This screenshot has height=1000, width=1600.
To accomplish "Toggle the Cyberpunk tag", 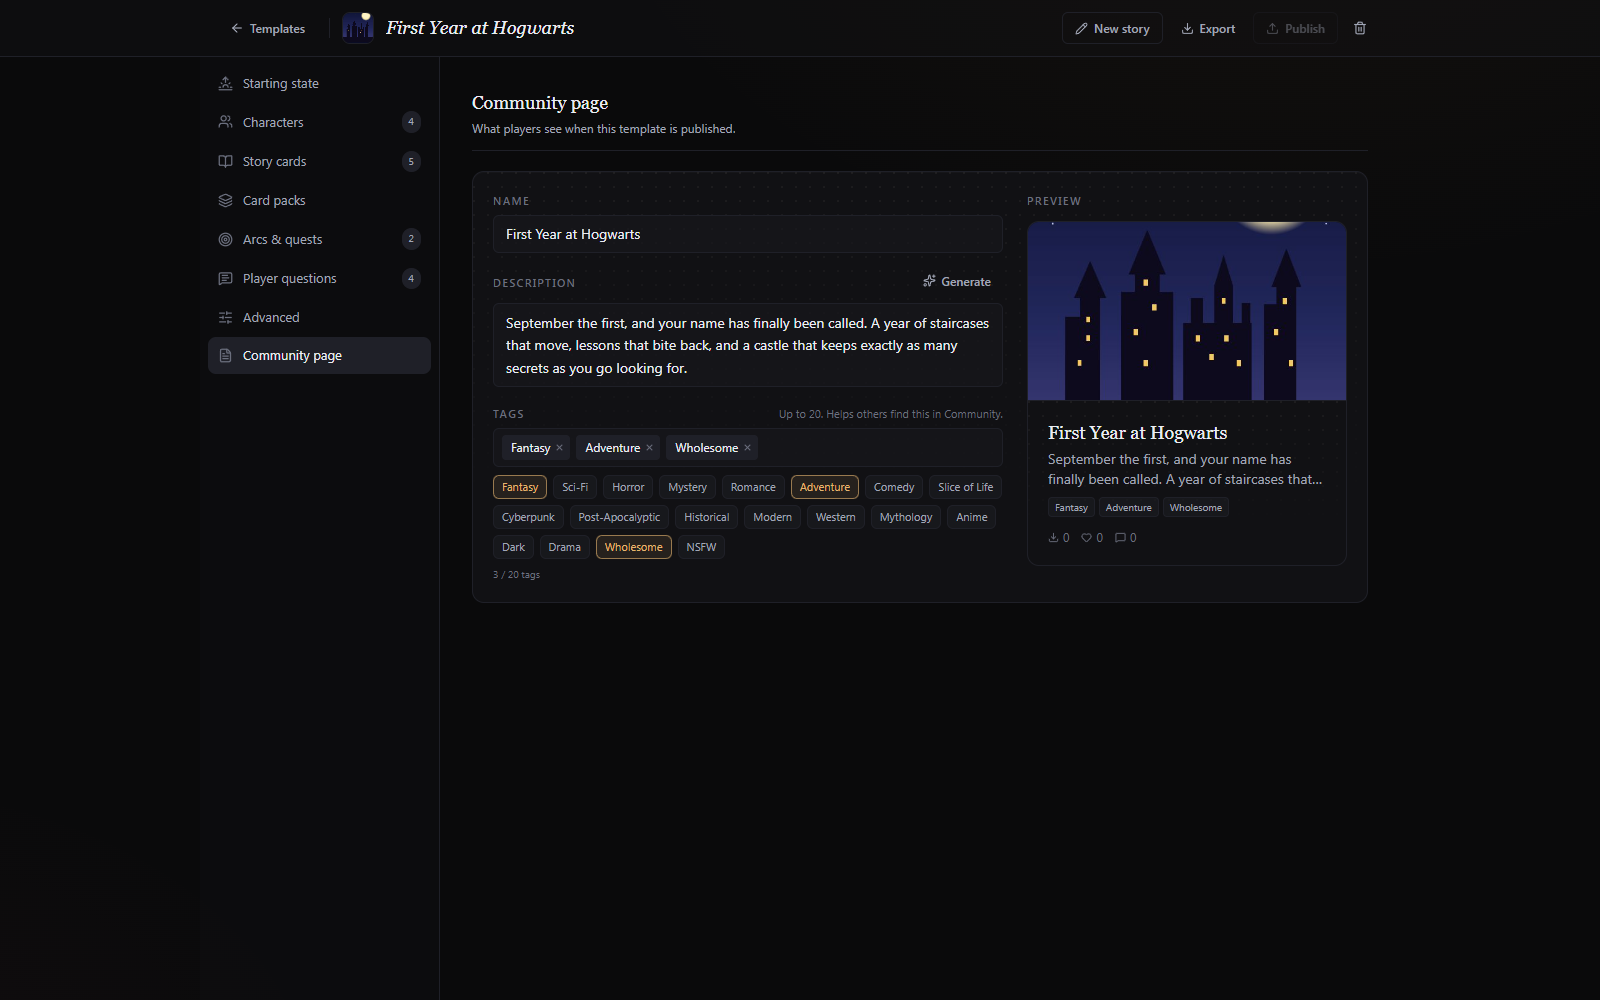I will pyautogui.click(x=528, y=517).
